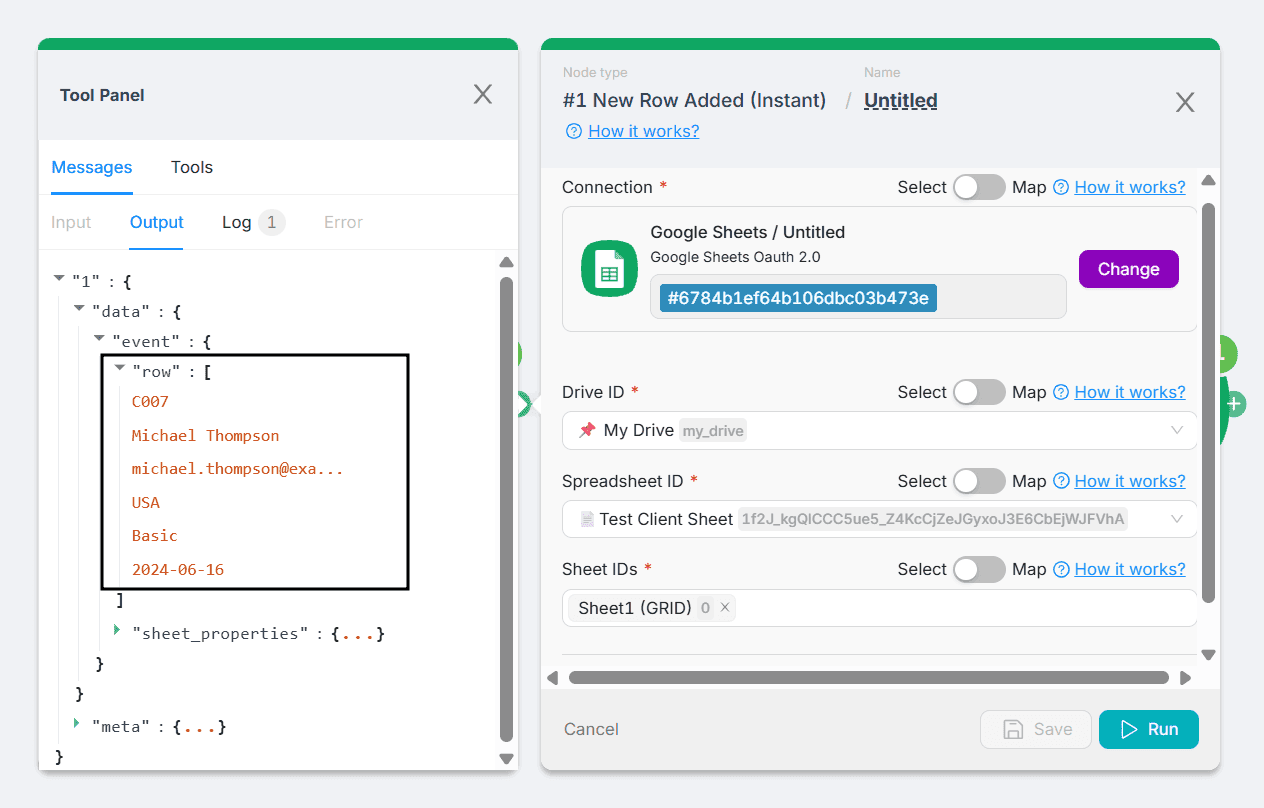Click the Untitled node name field
The height and width of the screenshot is (808, 1264).
[x=900, y=100]
